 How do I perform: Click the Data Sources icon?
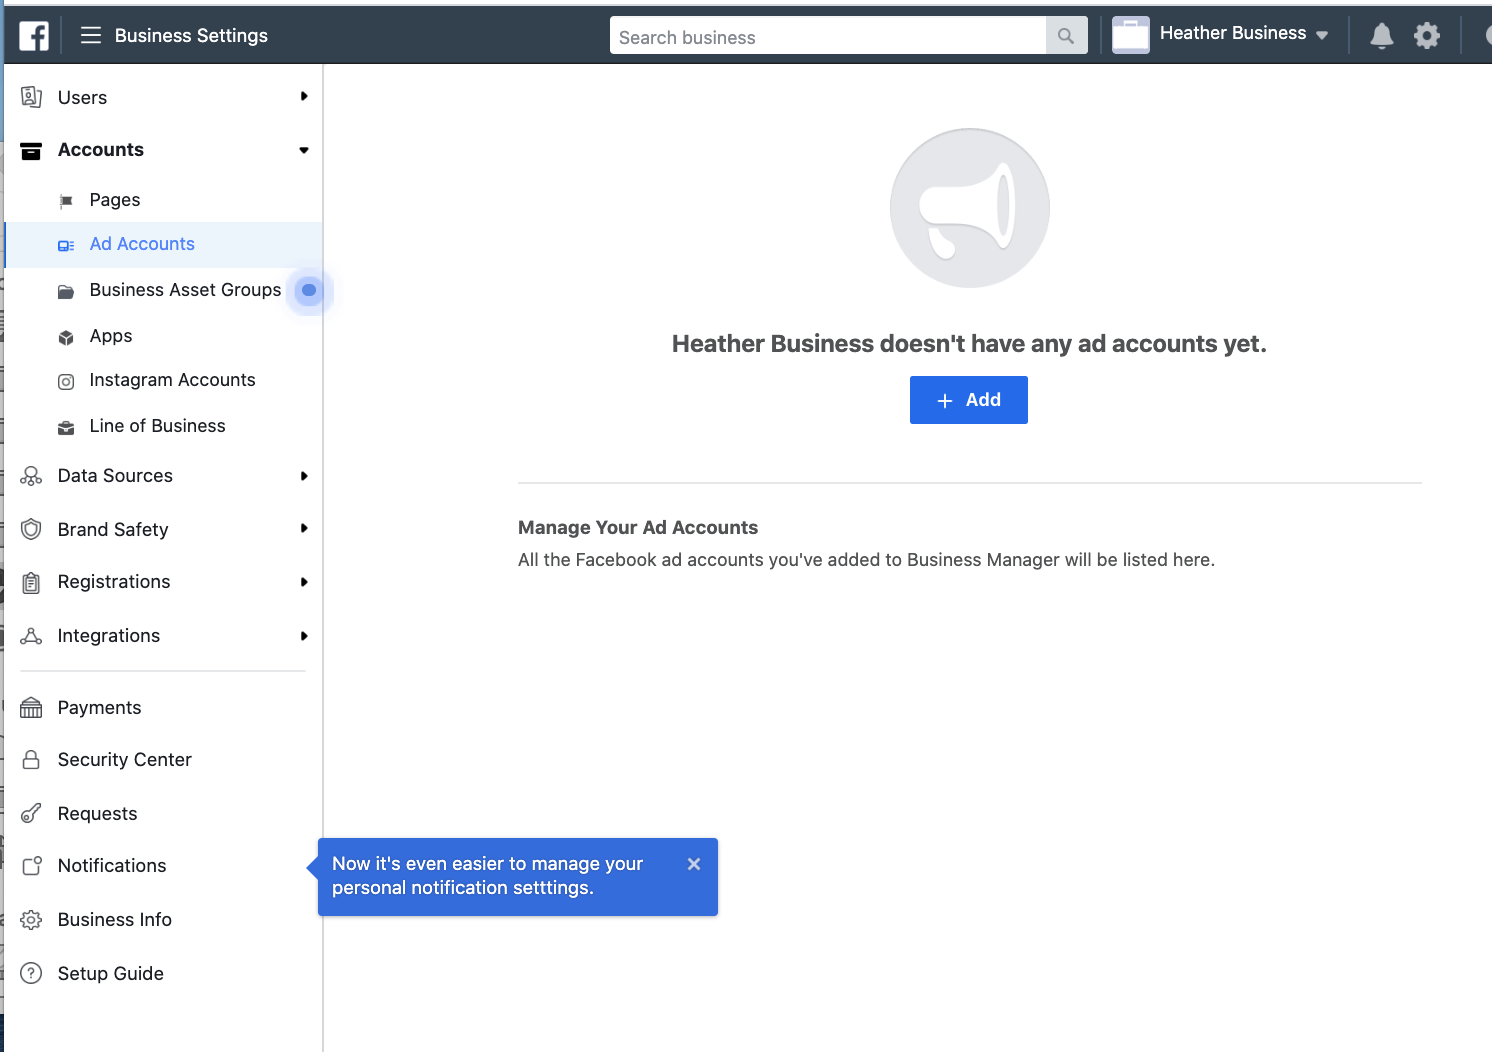tap(31, 476)
